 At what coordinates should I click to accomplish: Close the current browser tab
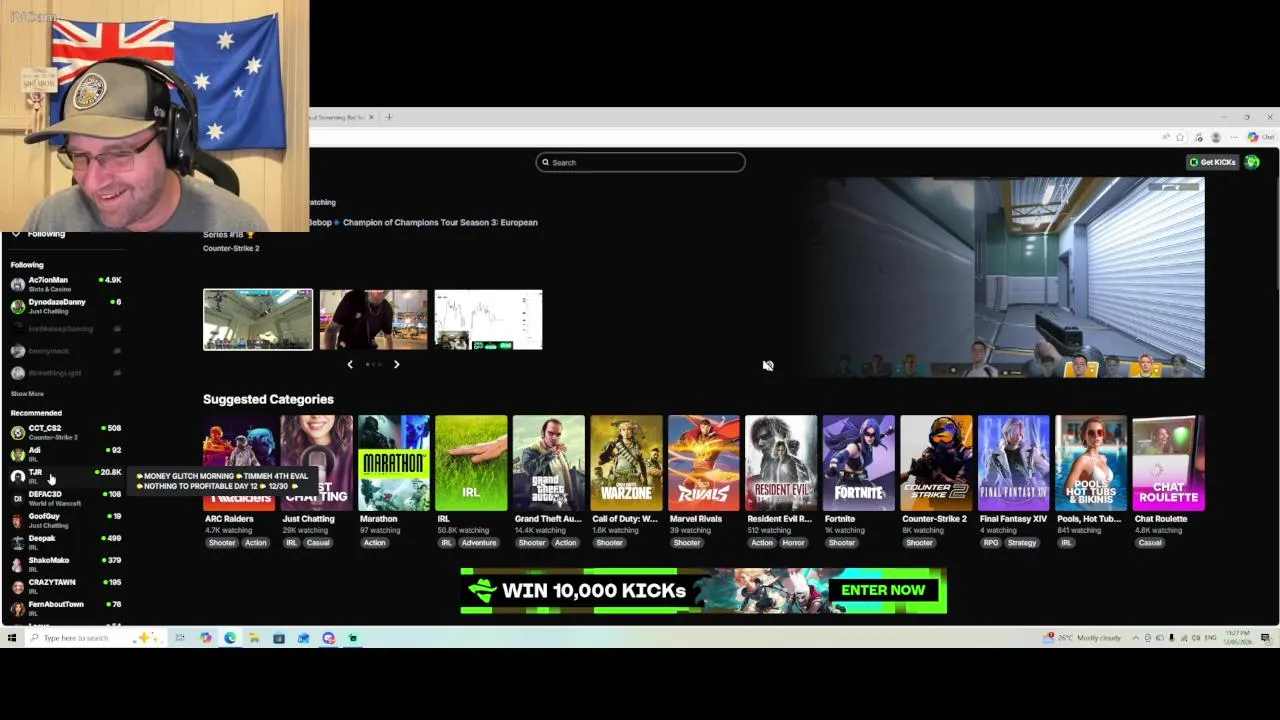pyautogui.click(x=371, y=117)
